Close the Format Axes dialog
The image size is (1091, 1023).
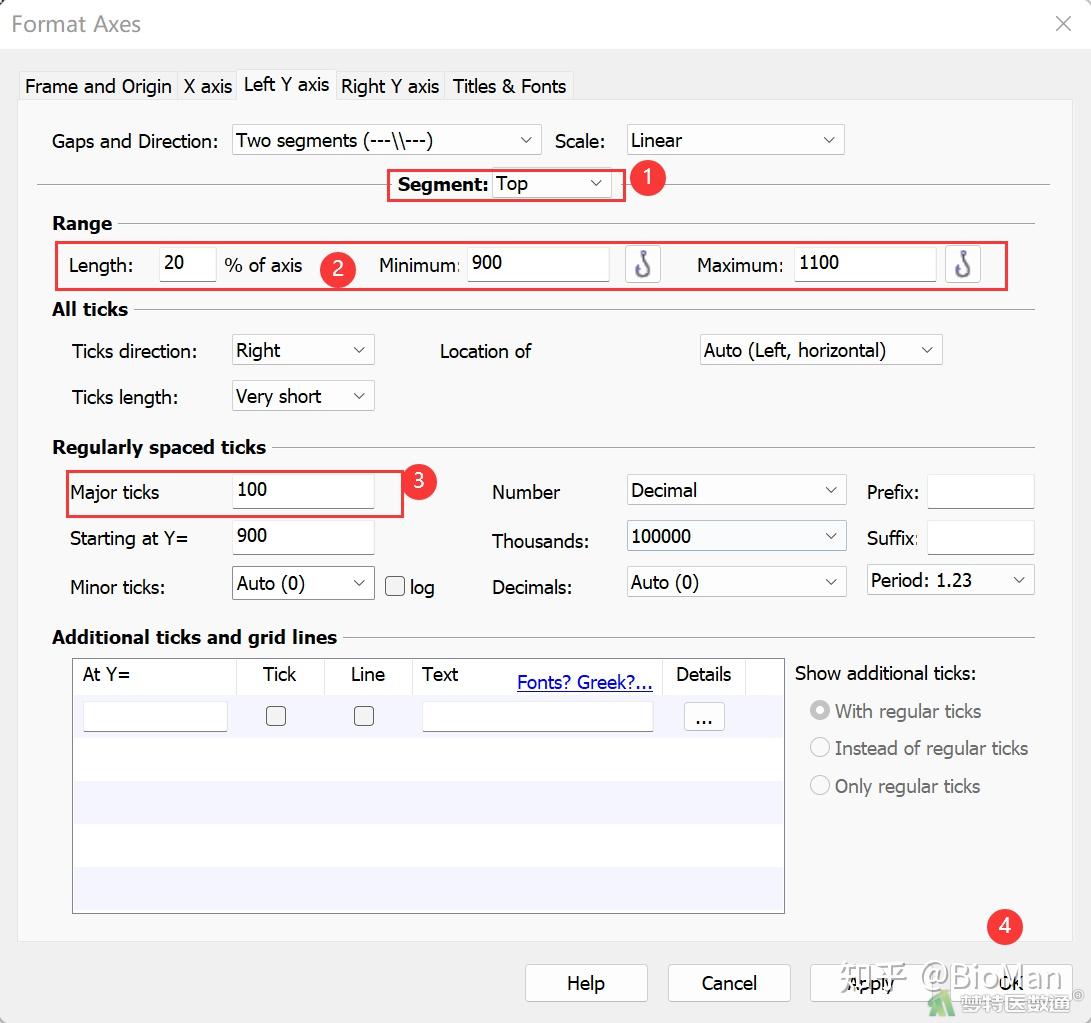[1063, 24]
